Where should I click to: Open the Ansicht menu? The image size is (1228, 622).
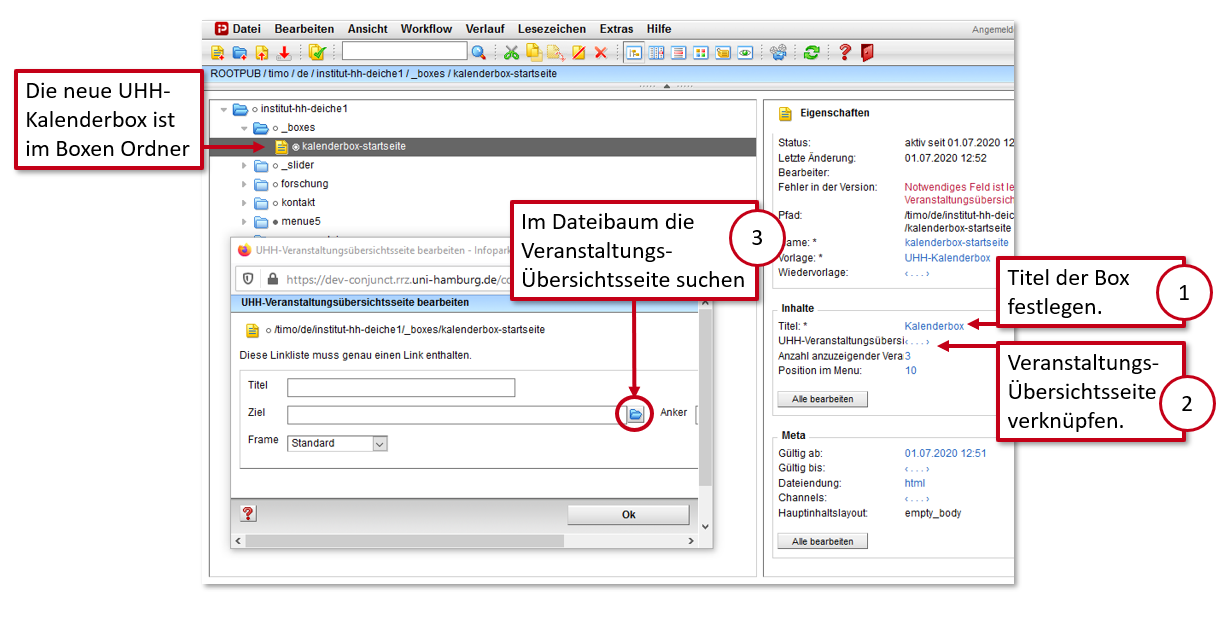pyautogui.click(x=368, y=29)
